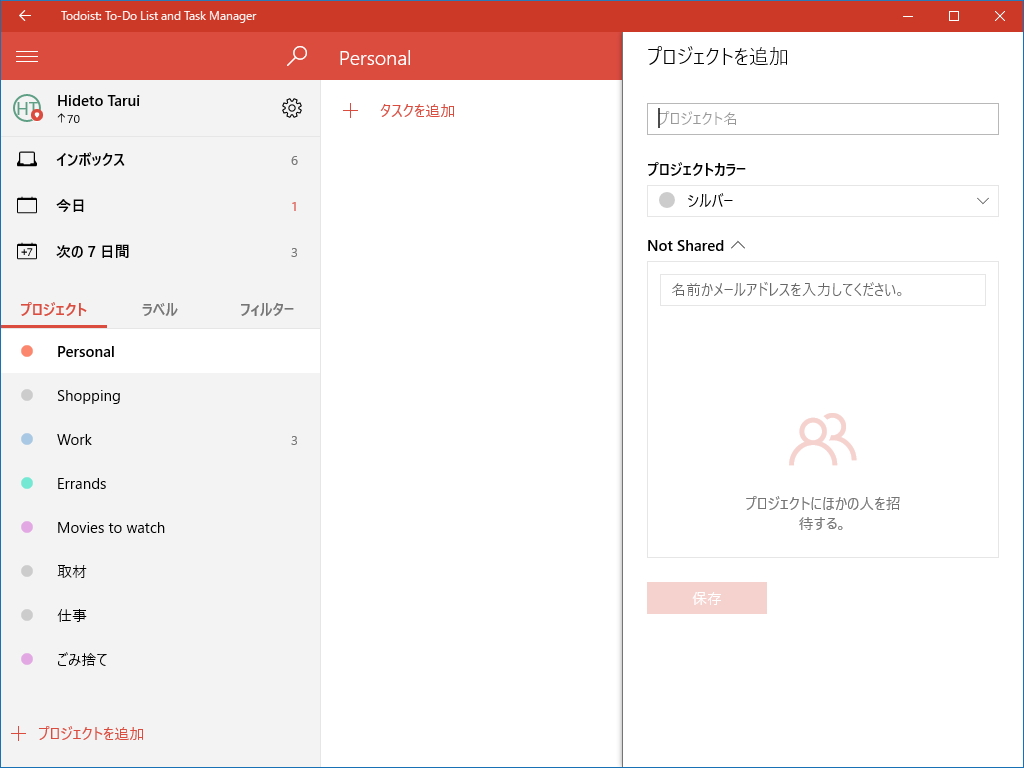Screen dimensions: 1024x768
Task: Select the Movies to watch project
Action: click(x=111, y=527)
